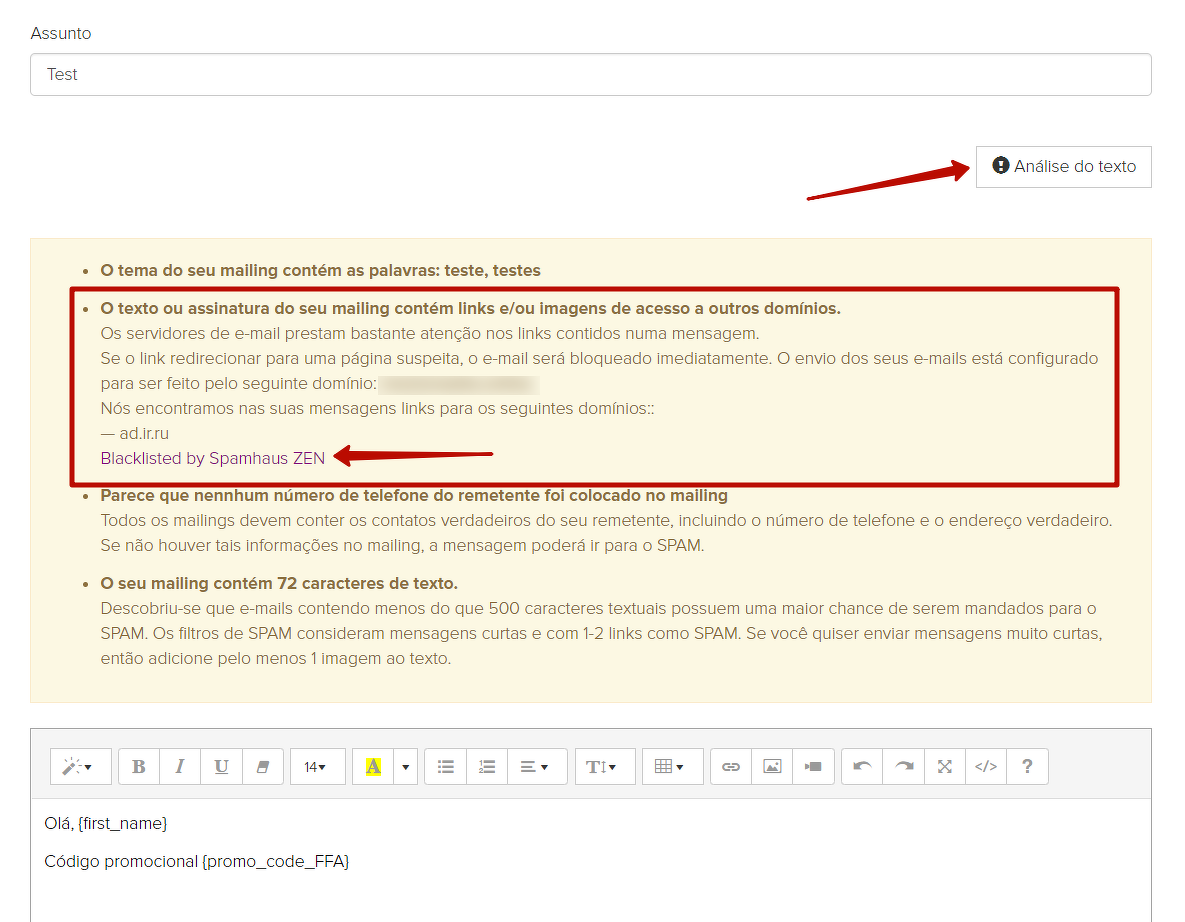The image size is (1185, 922).
Task: Open the font size 14 dropdown
Action: click(x=317, y=767)
